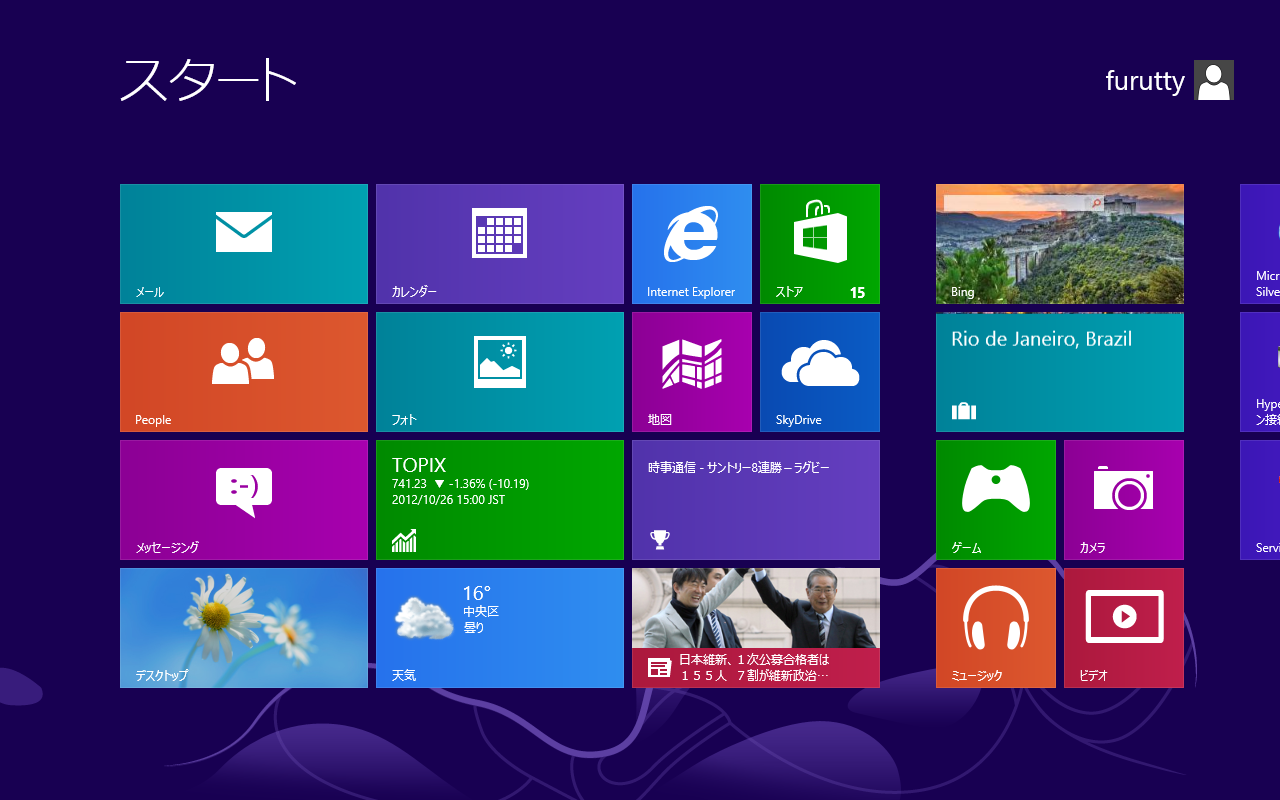1280x800 pixels.
Task: Open the Photos (フォト) tile
Action: click(500, 372)
